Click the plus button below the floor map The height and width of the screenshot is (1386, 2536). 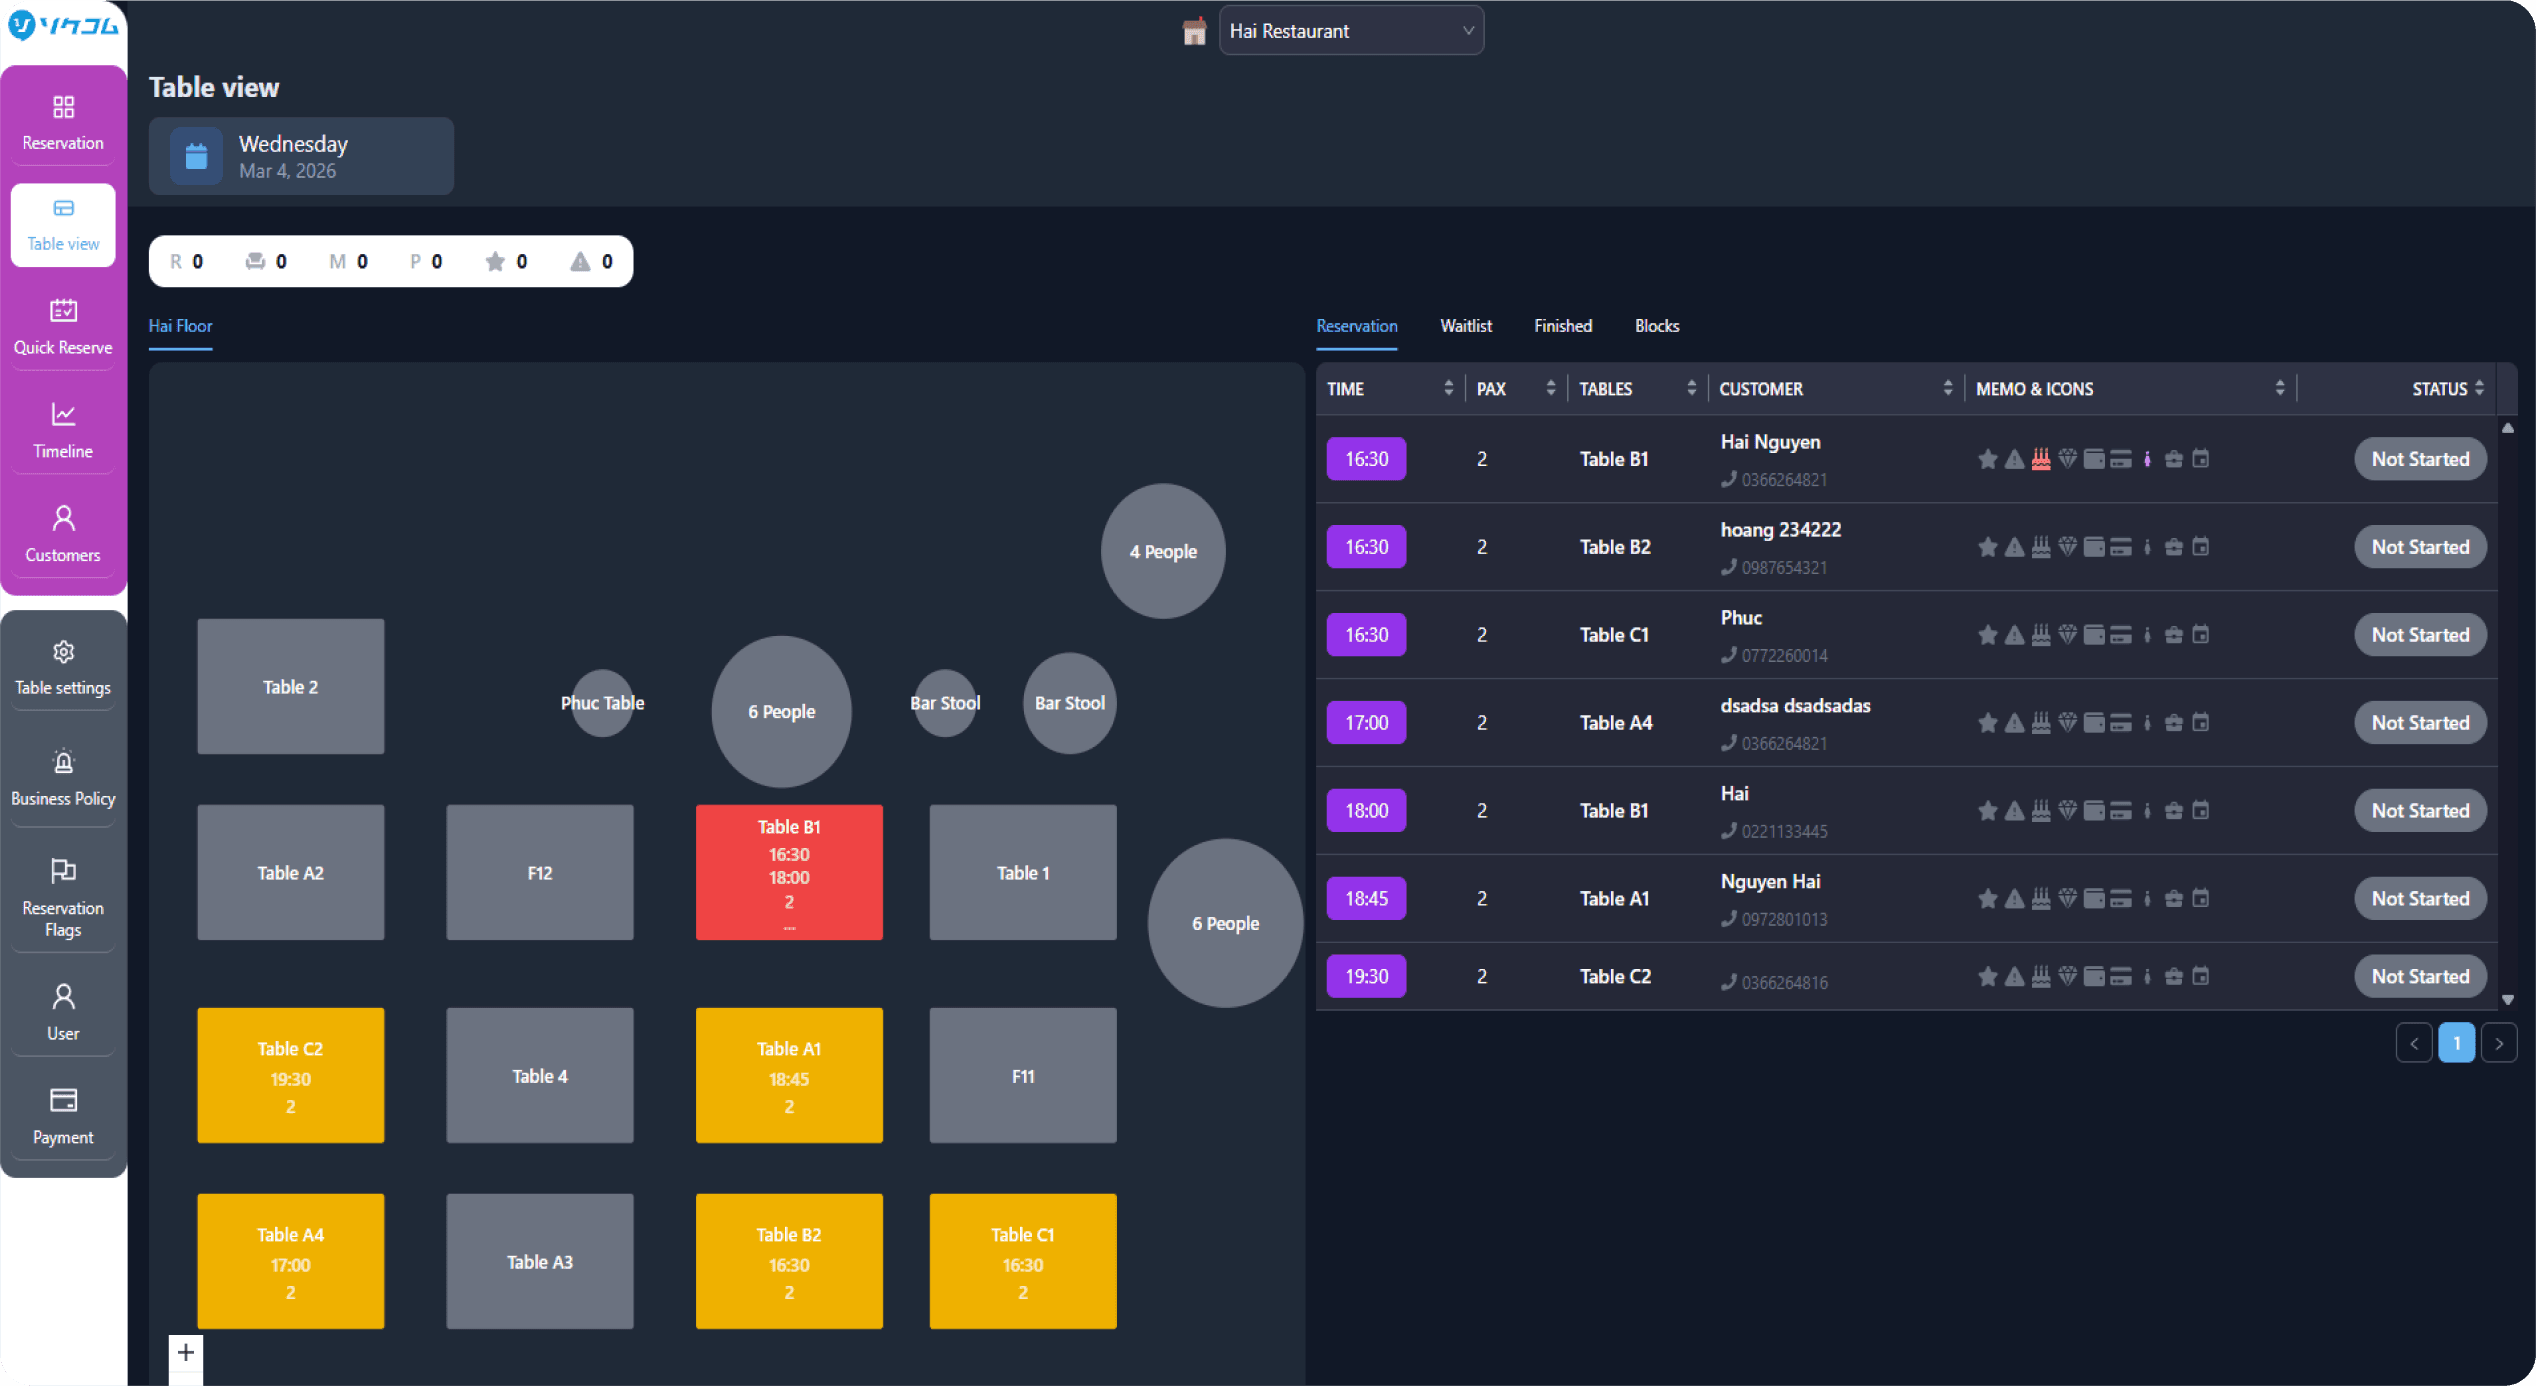(185, 1351)
